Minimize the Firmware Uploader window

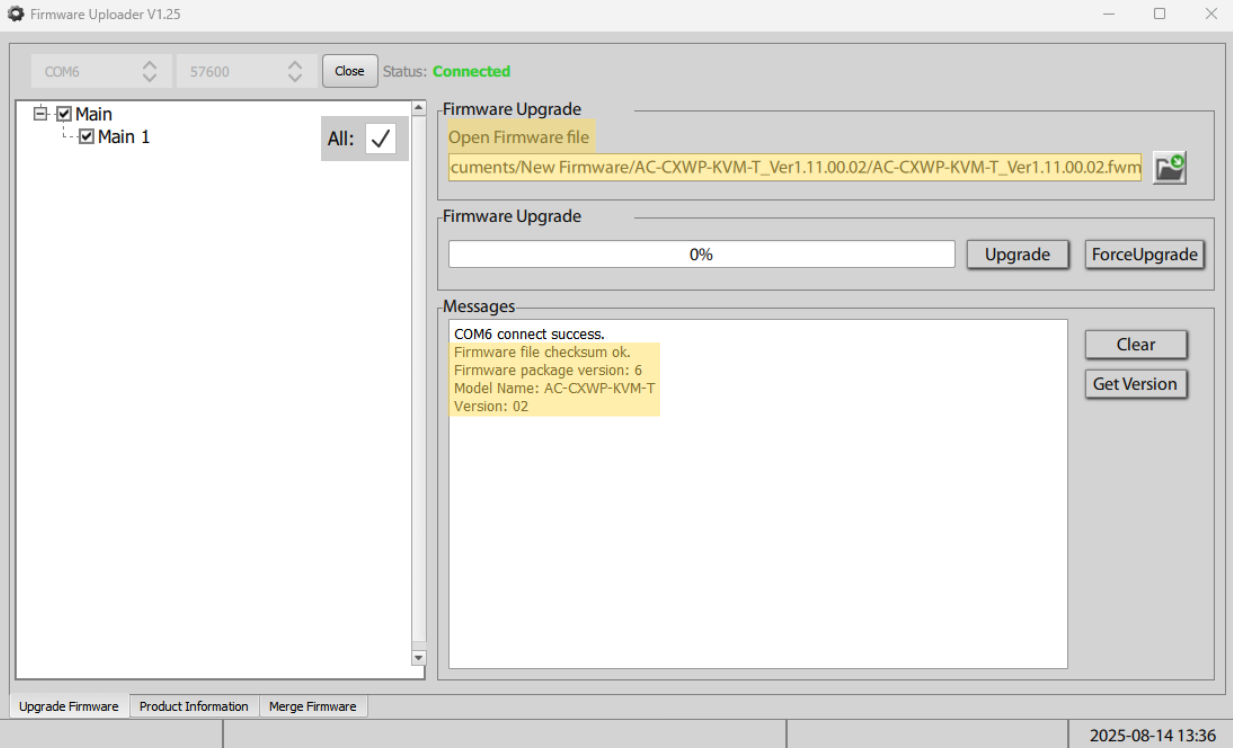1111,14
